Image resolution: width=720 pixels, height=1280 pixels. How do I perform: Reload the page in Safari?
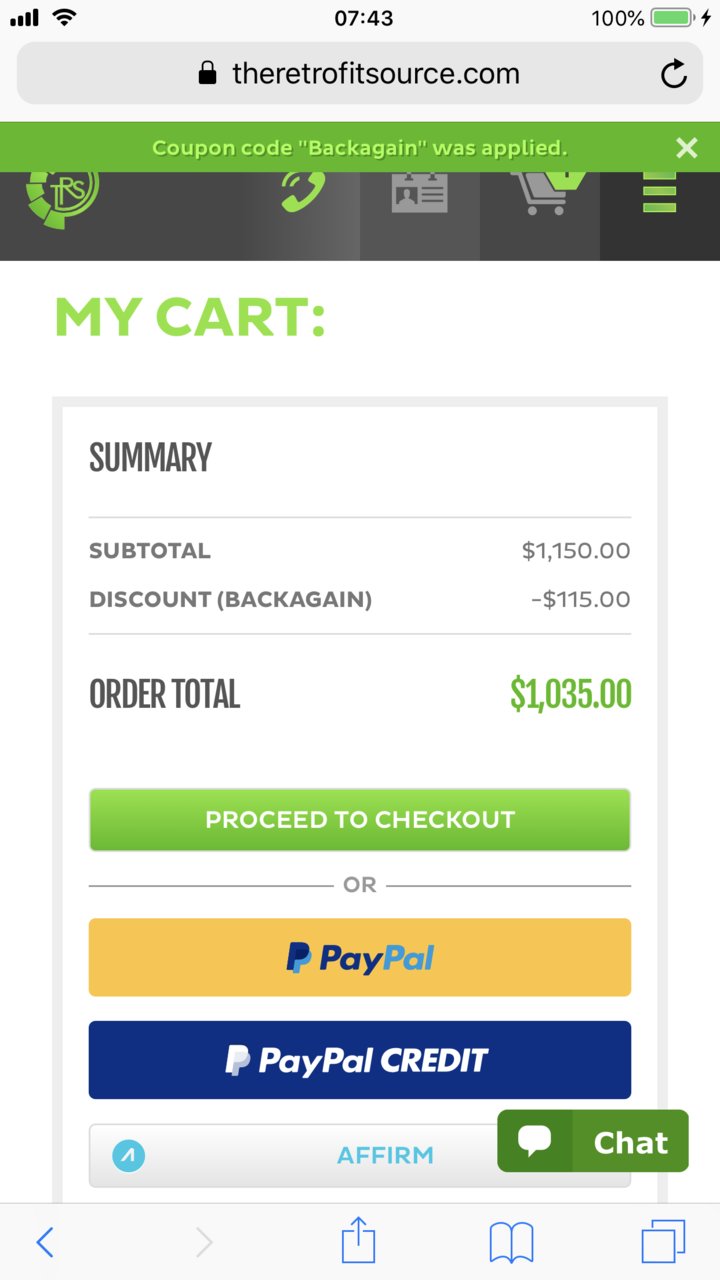click(x=674, y=74)
